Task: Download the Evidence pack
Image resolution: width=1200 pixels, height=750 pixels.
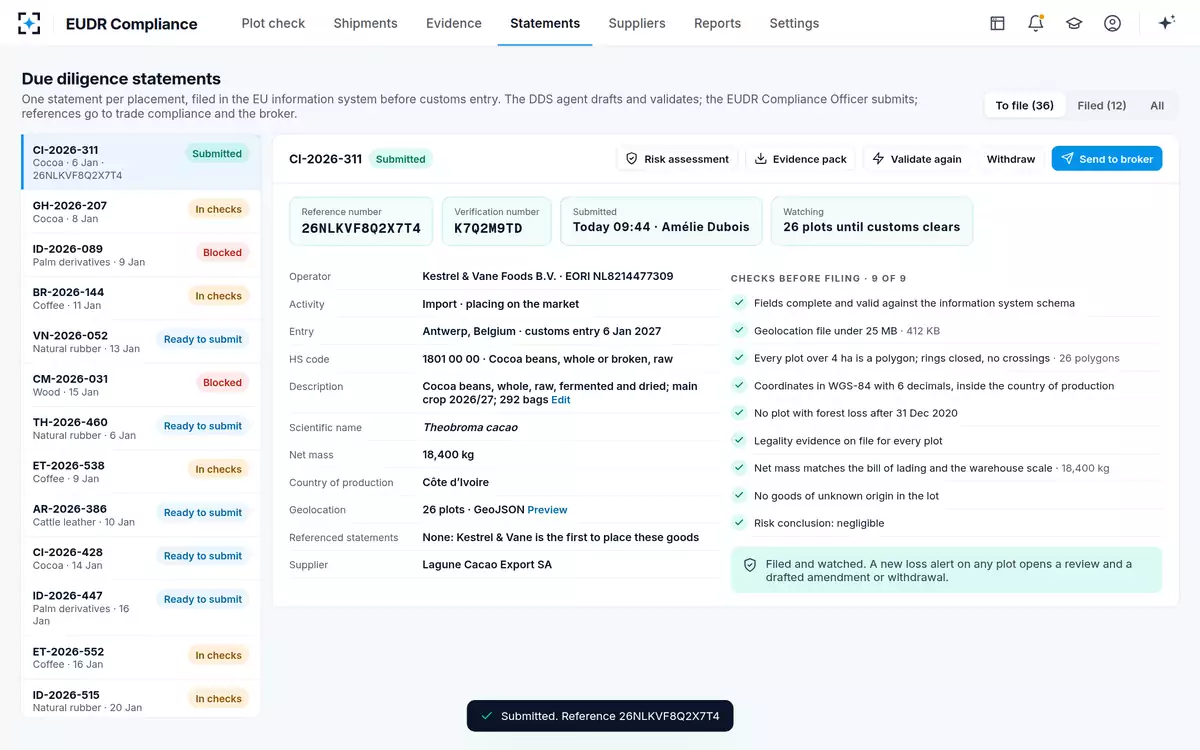Action: (800, 158)
